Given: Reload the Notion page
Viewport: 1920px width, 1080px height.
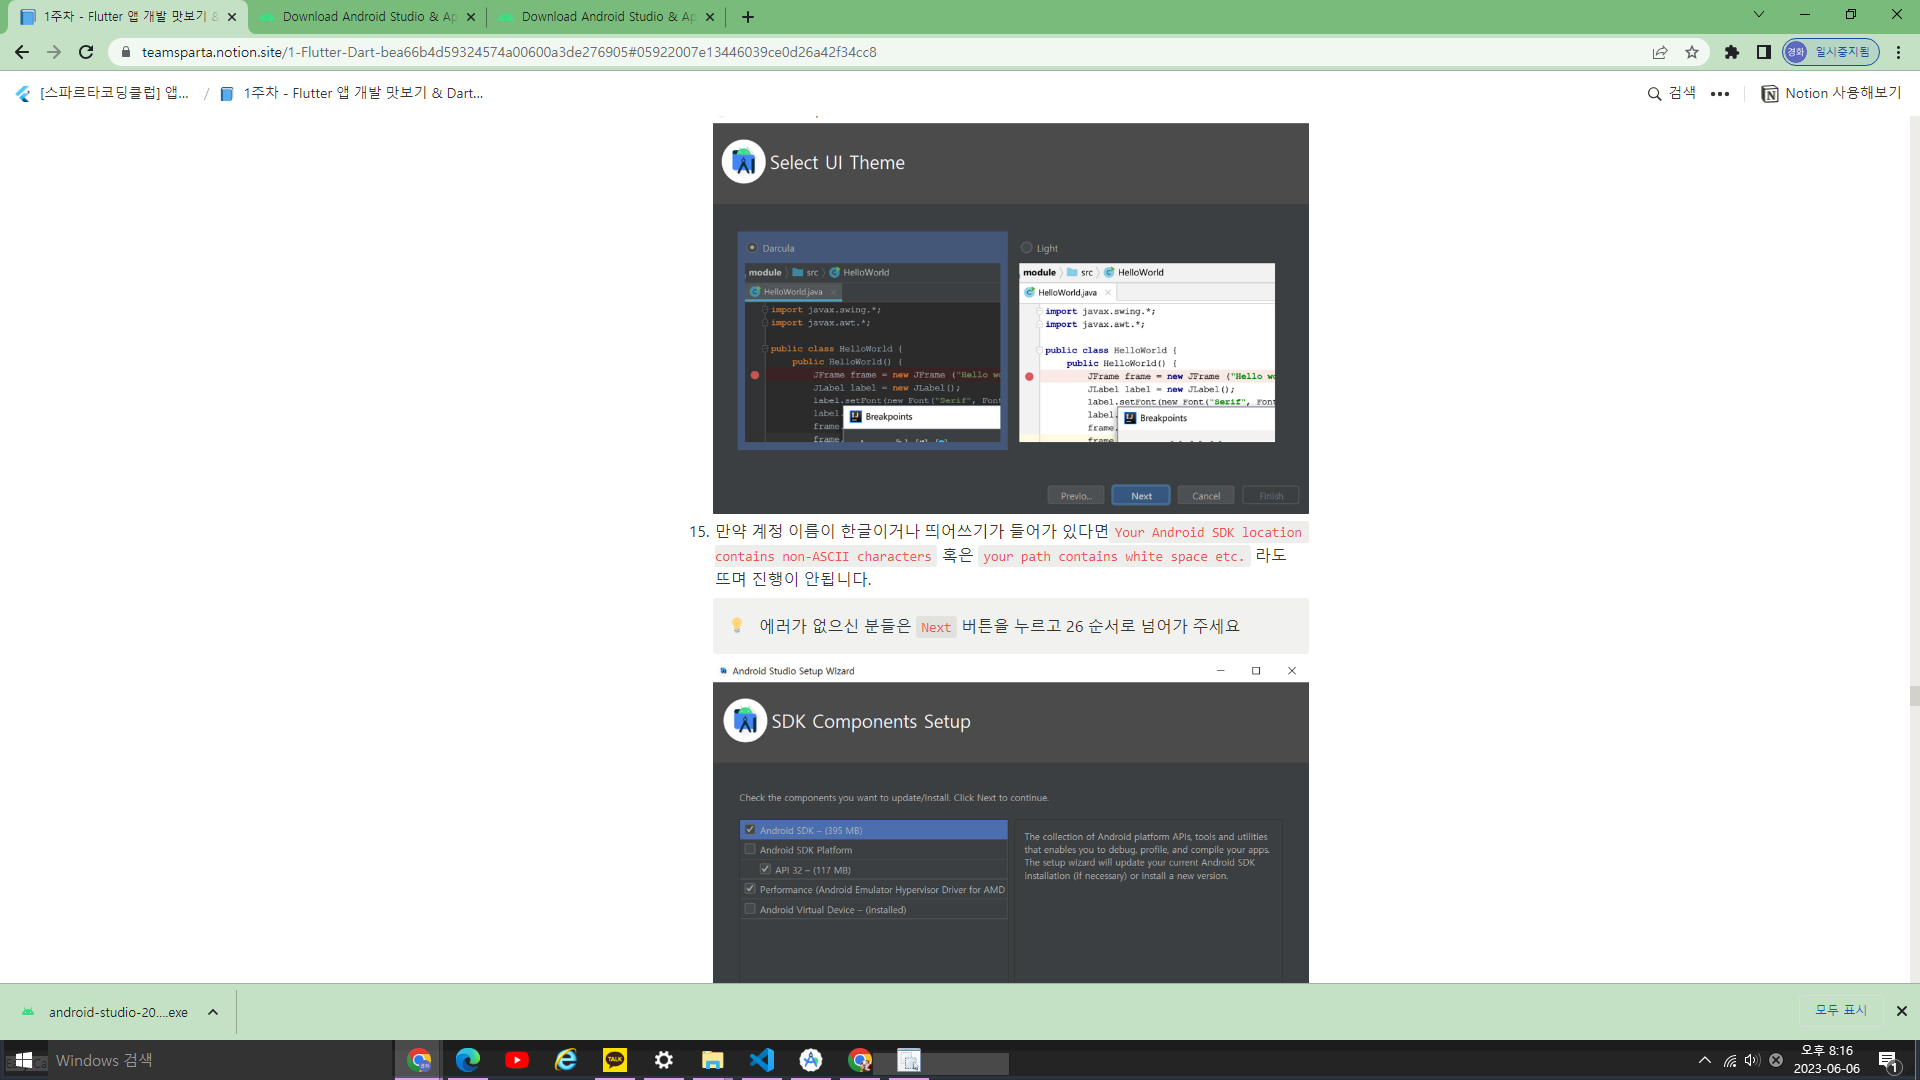Looking at the screenshot, I should pyautogui.click(x=86, y=52).
